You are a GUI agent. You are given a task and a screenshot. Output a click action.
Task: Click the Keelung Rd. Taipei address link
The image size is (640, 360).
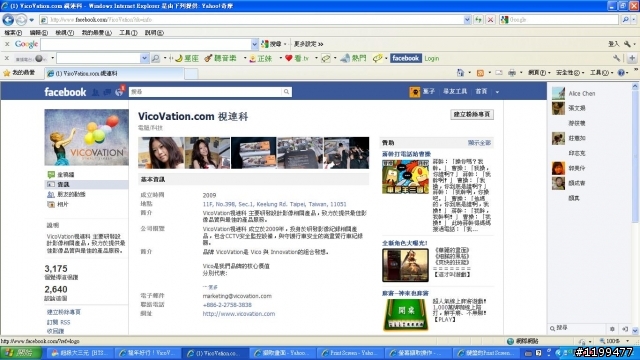coord(274,204)
